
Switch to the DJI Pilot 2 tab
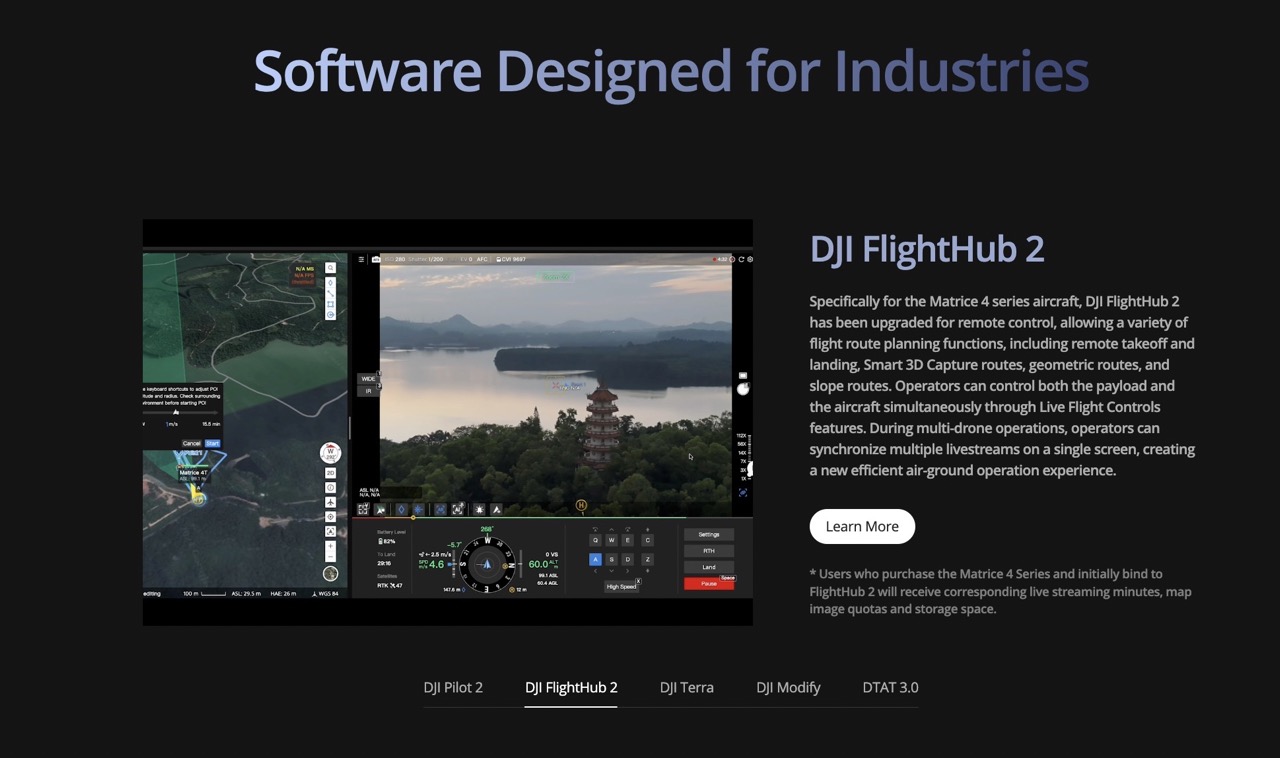(x=453, y=687)
